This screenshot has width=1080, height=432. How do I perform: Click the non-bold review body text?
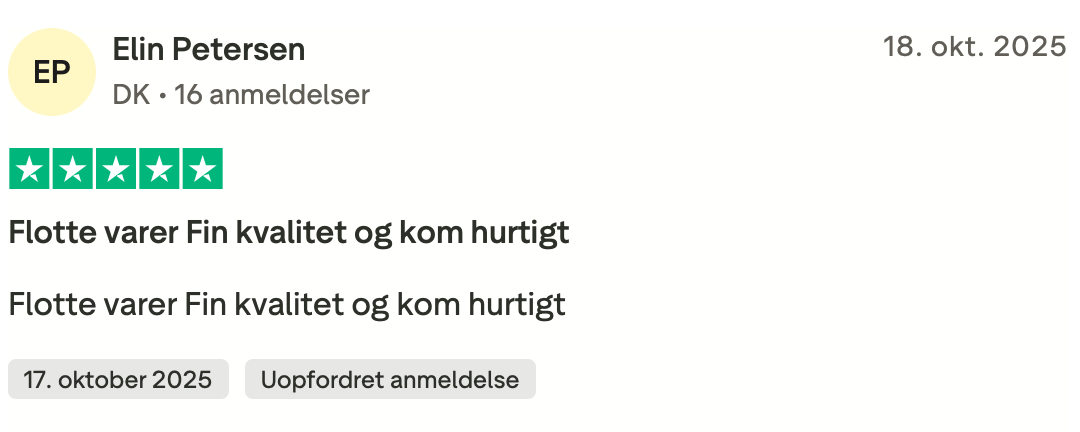(287, 304)
